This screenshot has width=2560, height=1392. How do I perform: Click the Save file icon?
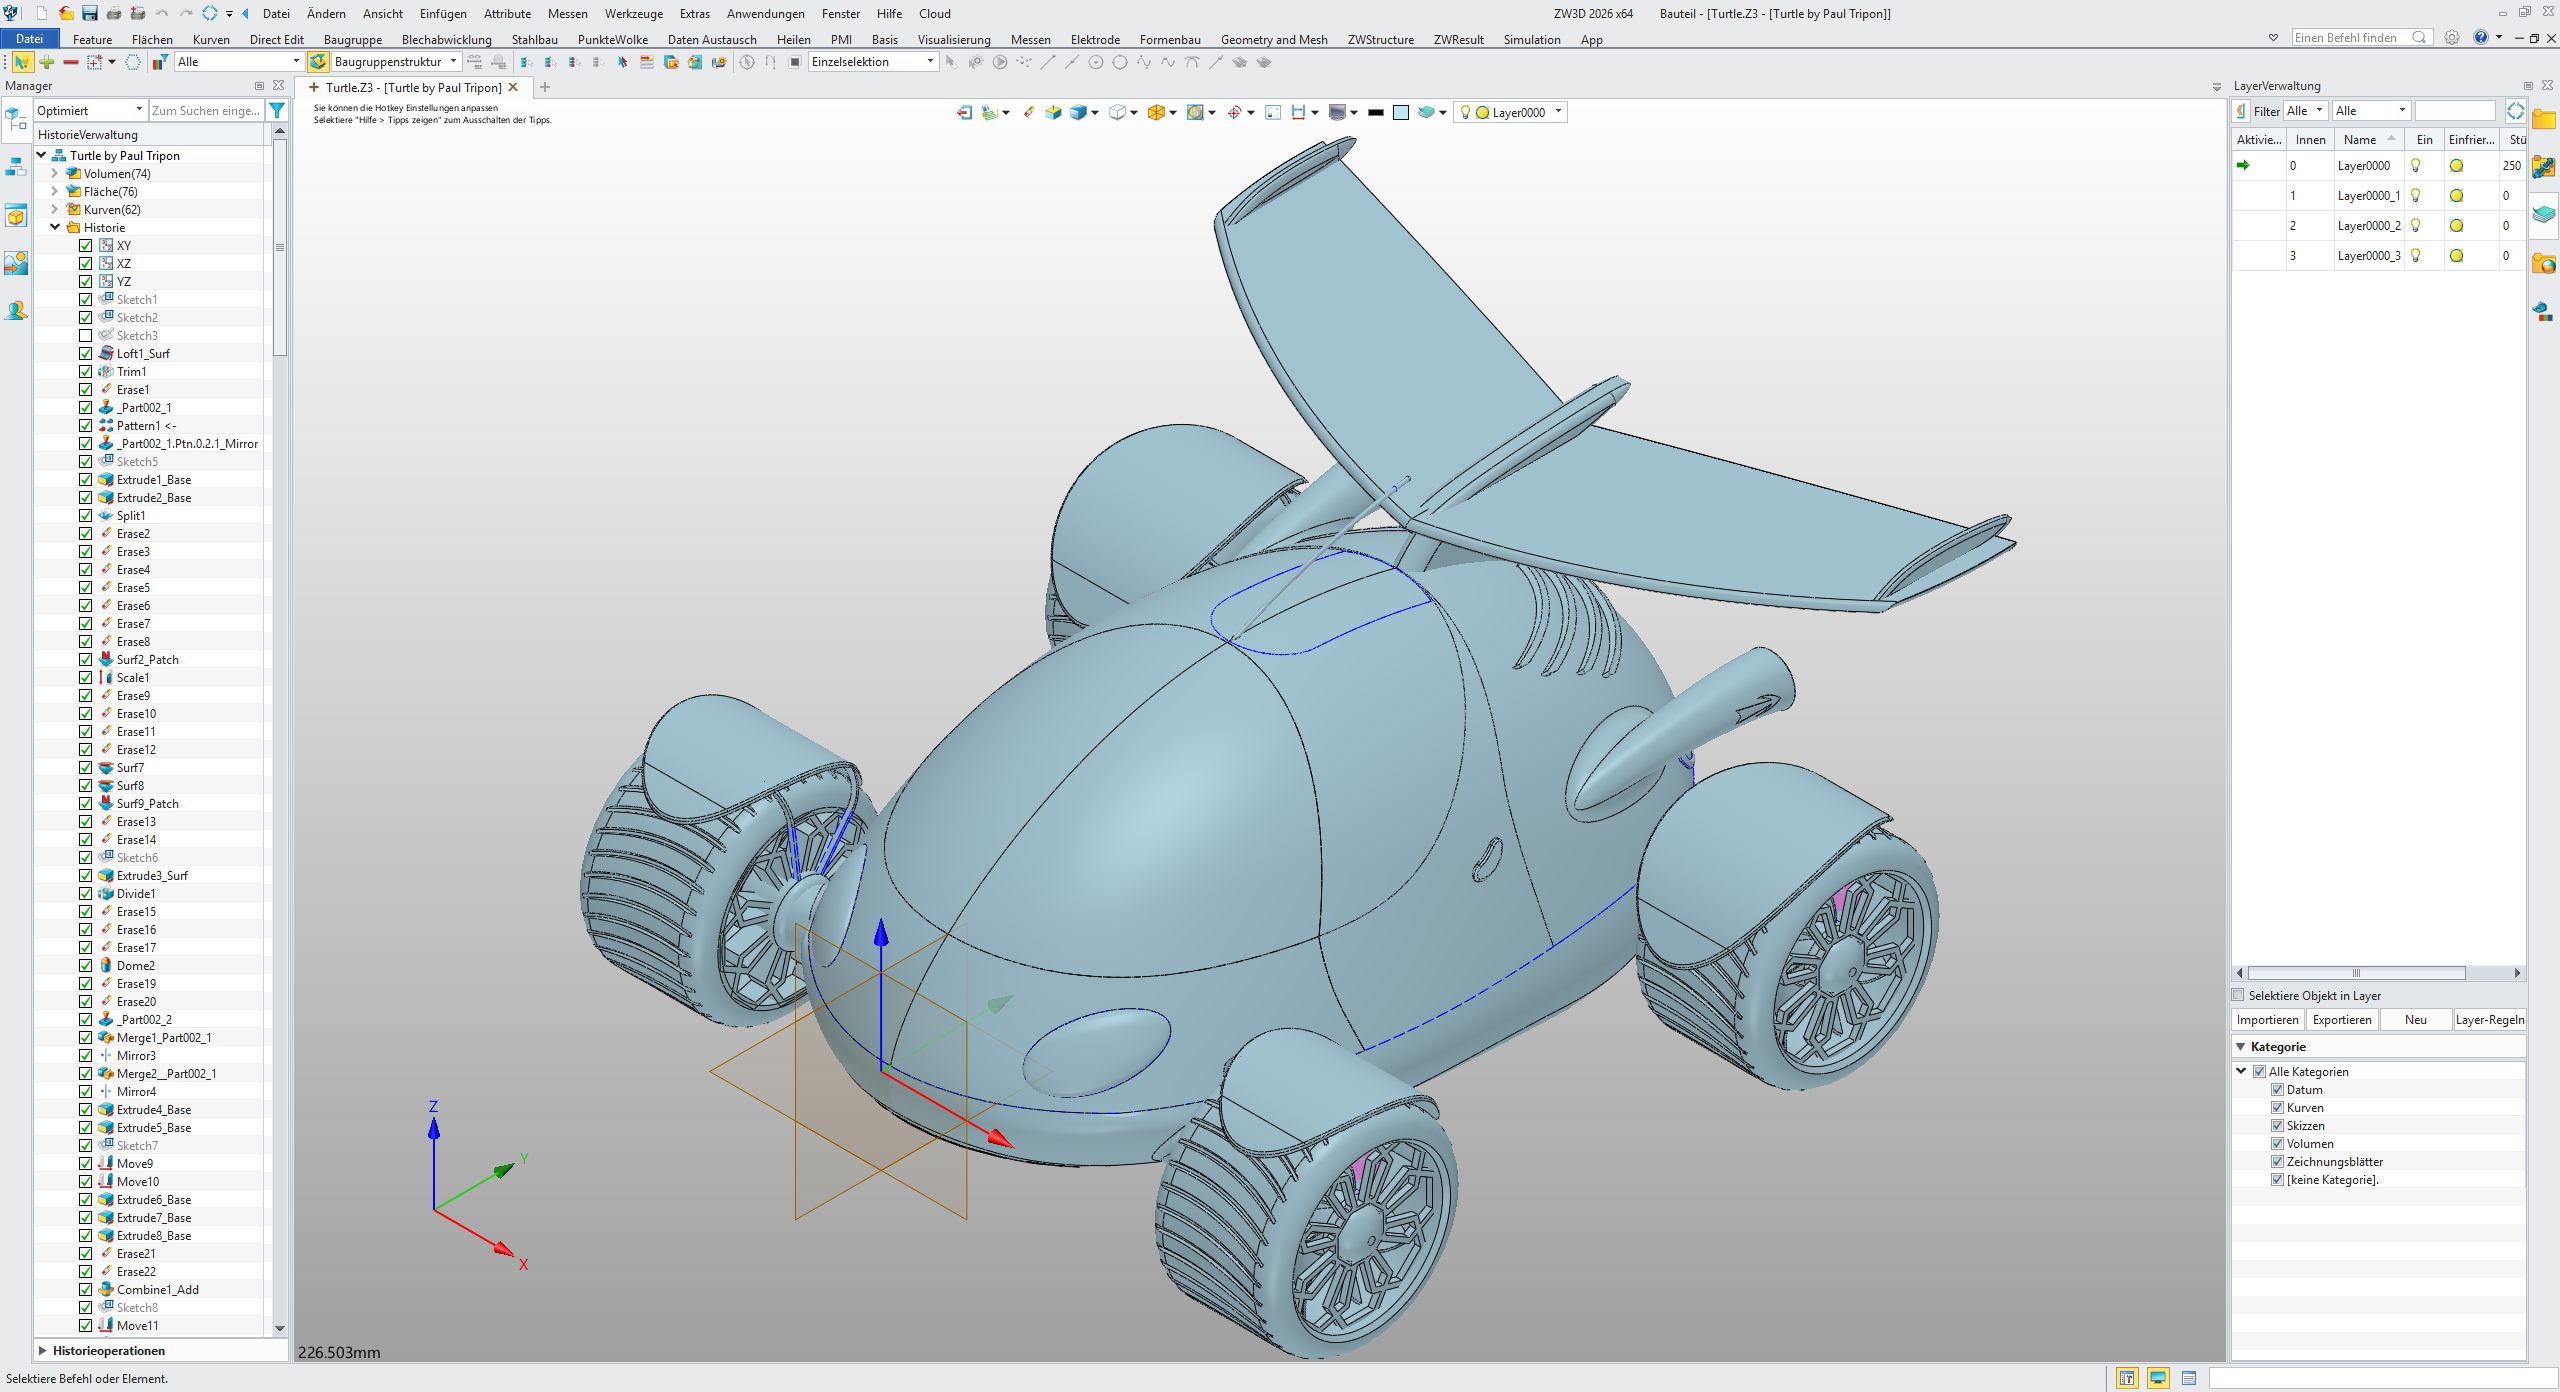tap(90, 13)
